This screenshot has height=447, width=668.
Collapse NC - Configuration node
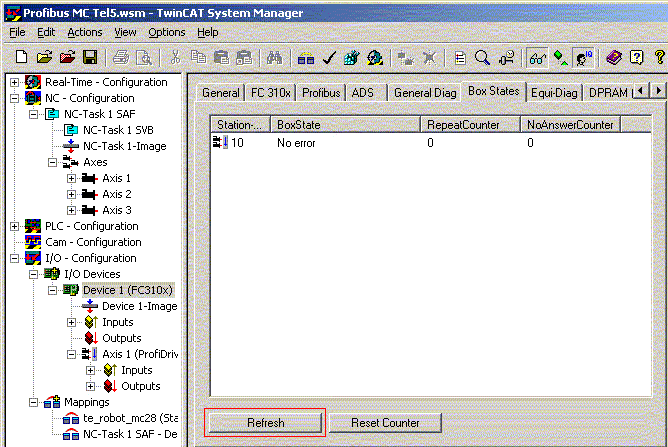14,98
